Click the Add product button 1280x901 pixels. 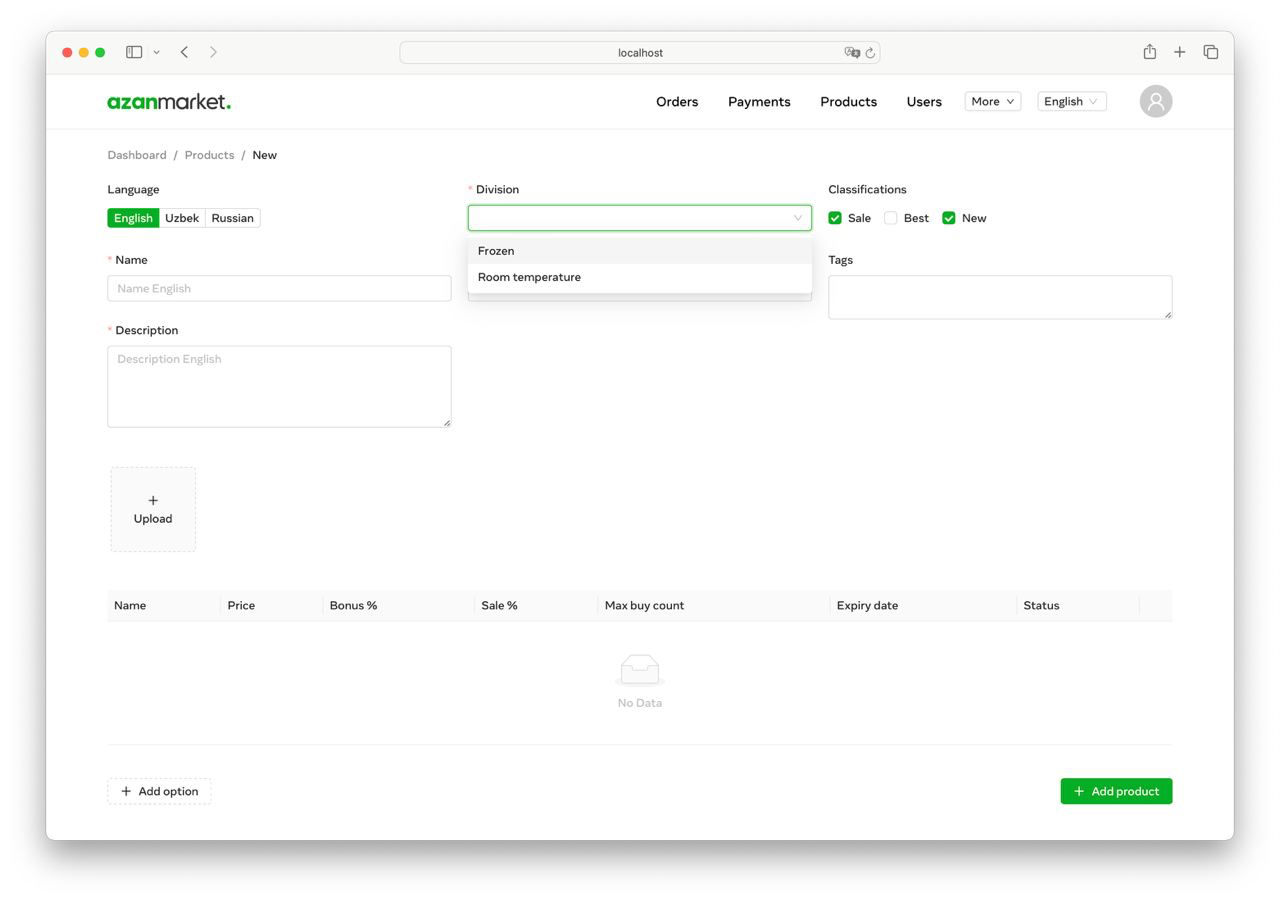[x=1116, y=791]
